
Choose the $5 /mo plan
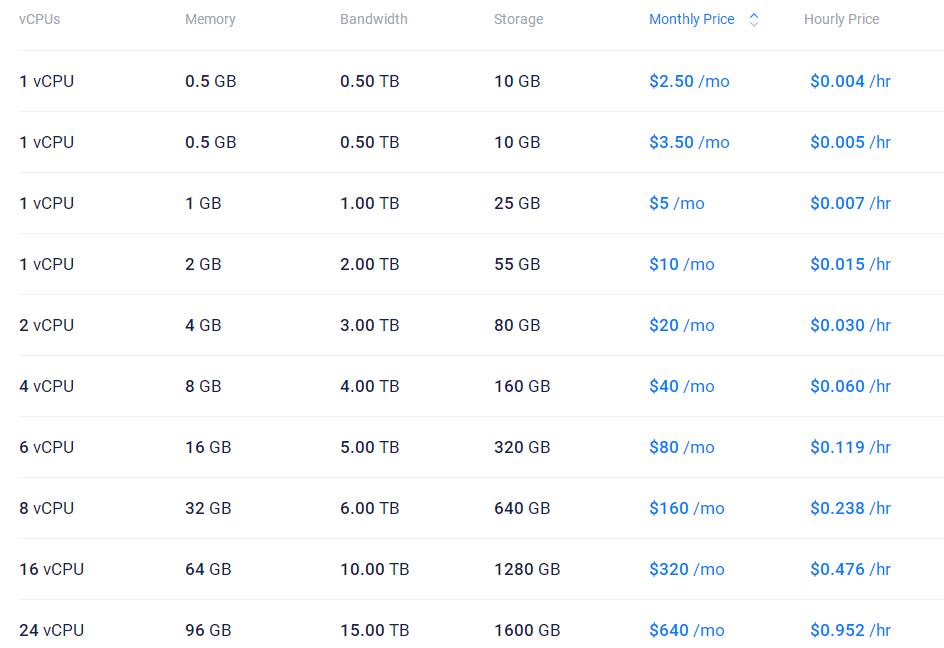click(x=676, y=204)
